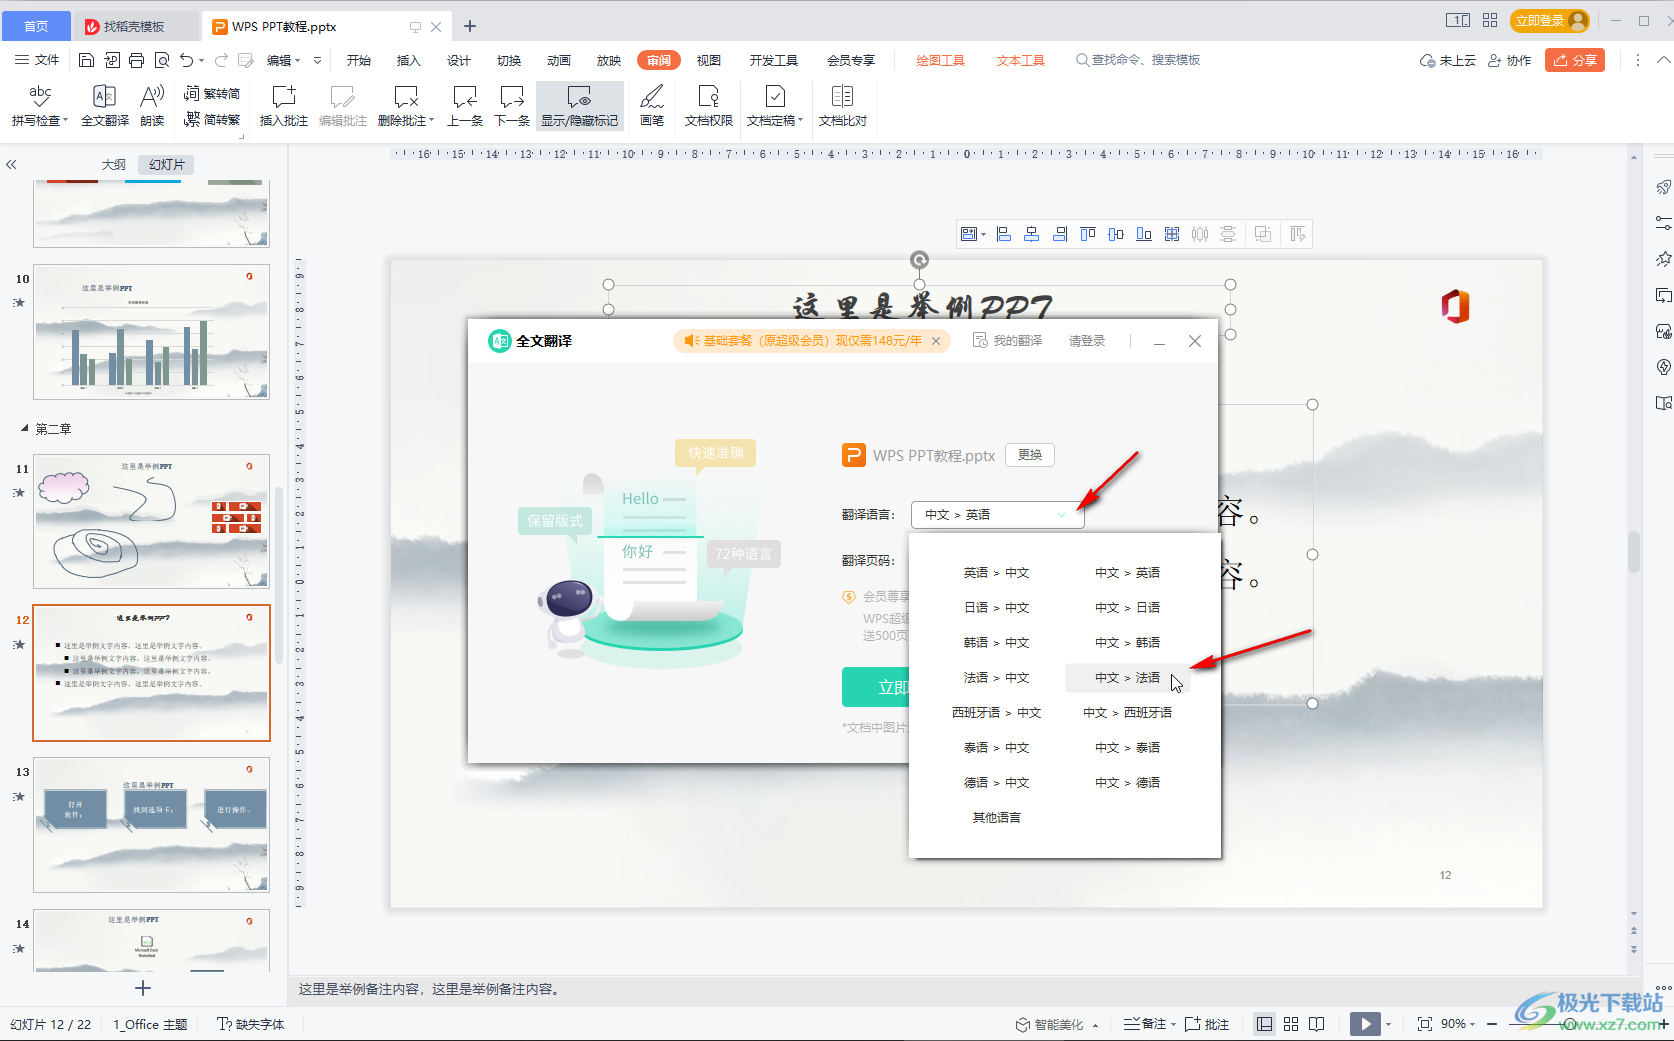The image size is (1674, 1041).
Task: Collapse the slide panel with double chevron
Action: [11, 164]
